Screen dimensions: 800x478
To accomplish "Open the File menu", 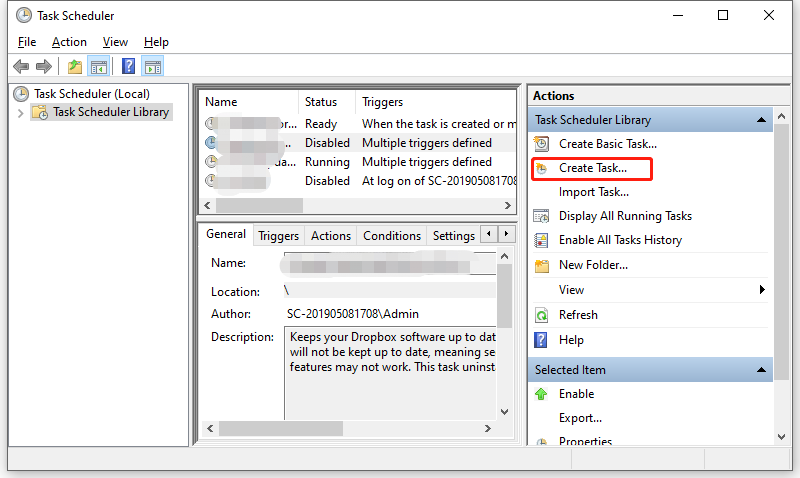I will tap(27, 42).
